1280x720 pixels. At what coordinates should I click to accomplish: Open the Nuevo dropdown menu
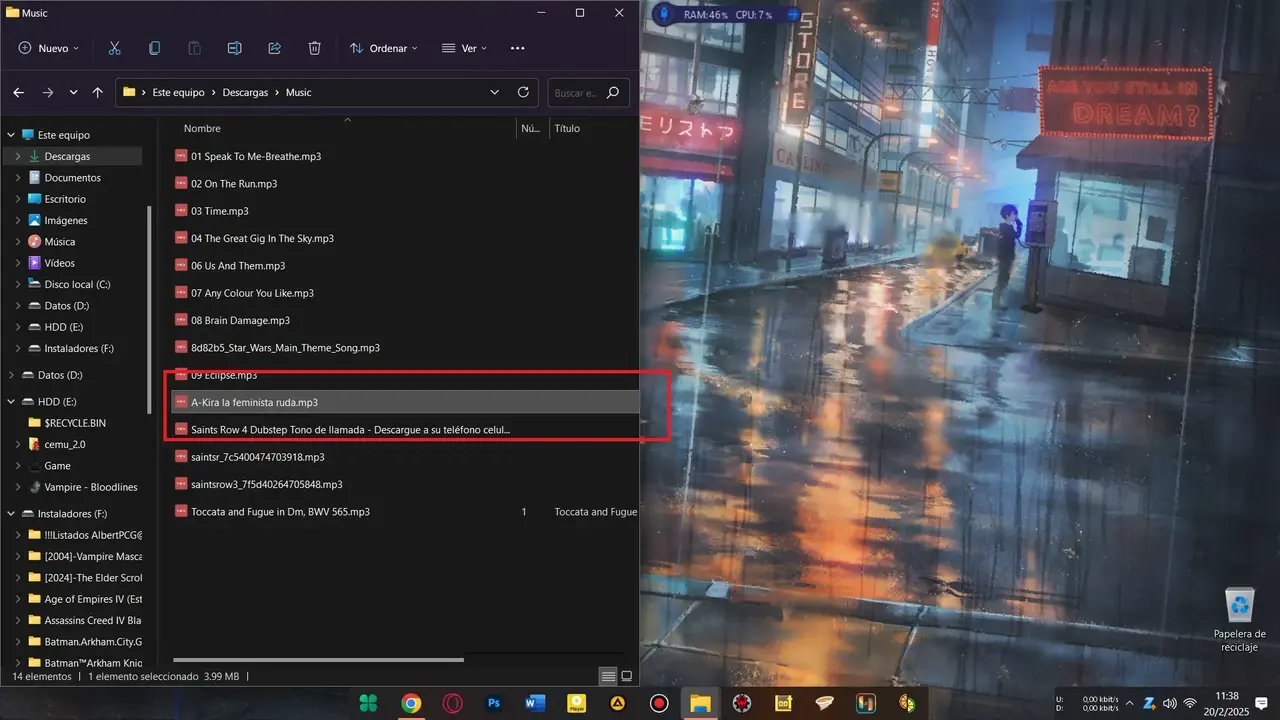[49, 48]
